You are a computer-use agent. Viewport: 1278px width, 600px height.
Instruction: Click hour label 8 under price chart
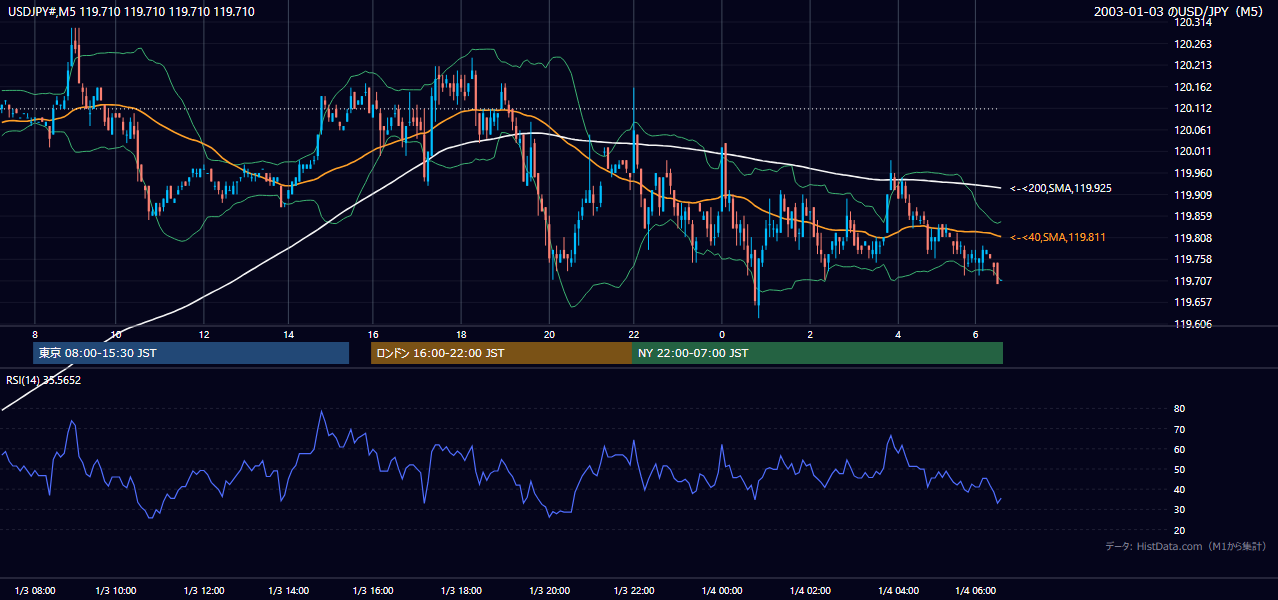[x=34, y=334]
